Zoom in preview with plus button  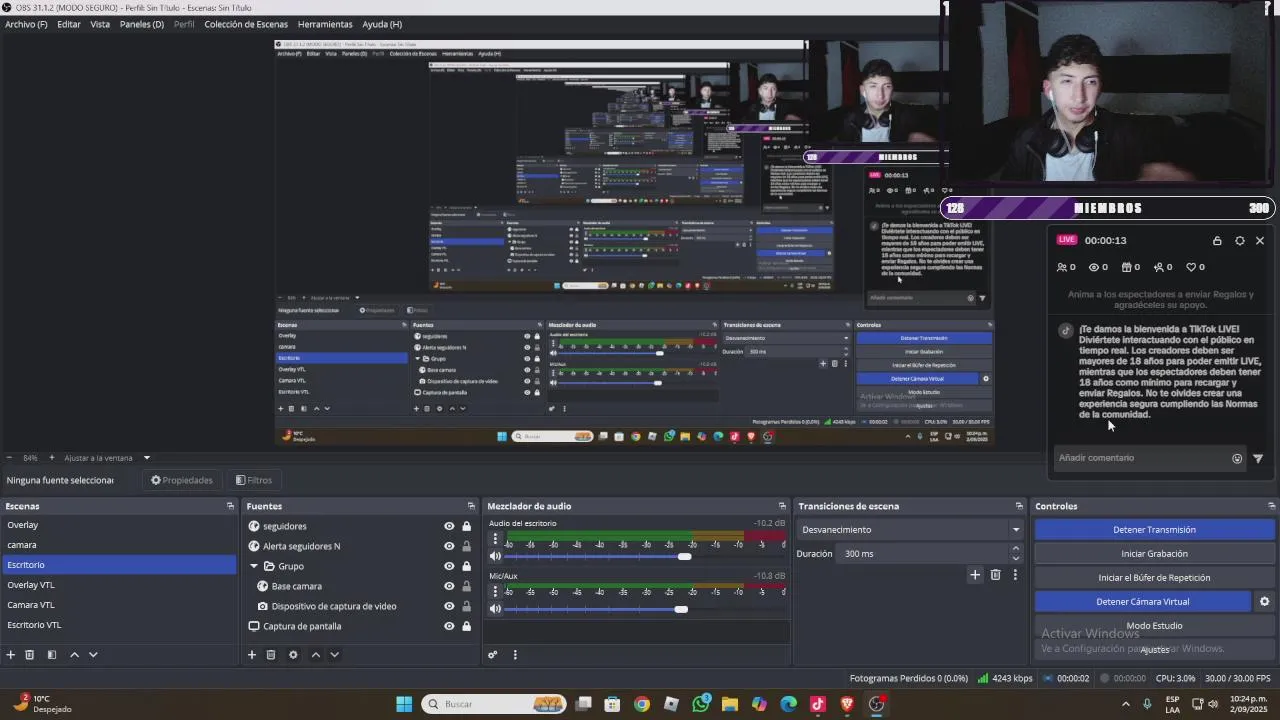pos(52,458)
